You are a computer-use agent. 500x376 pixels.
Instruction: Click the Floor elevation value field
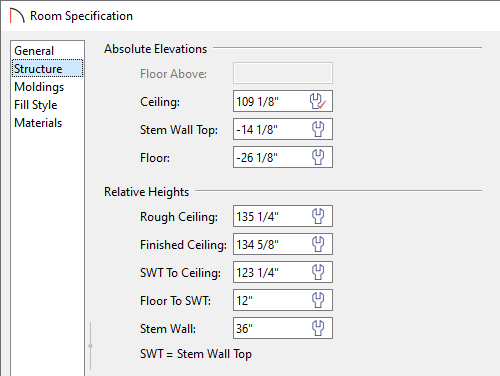click(x=283, y=157)
